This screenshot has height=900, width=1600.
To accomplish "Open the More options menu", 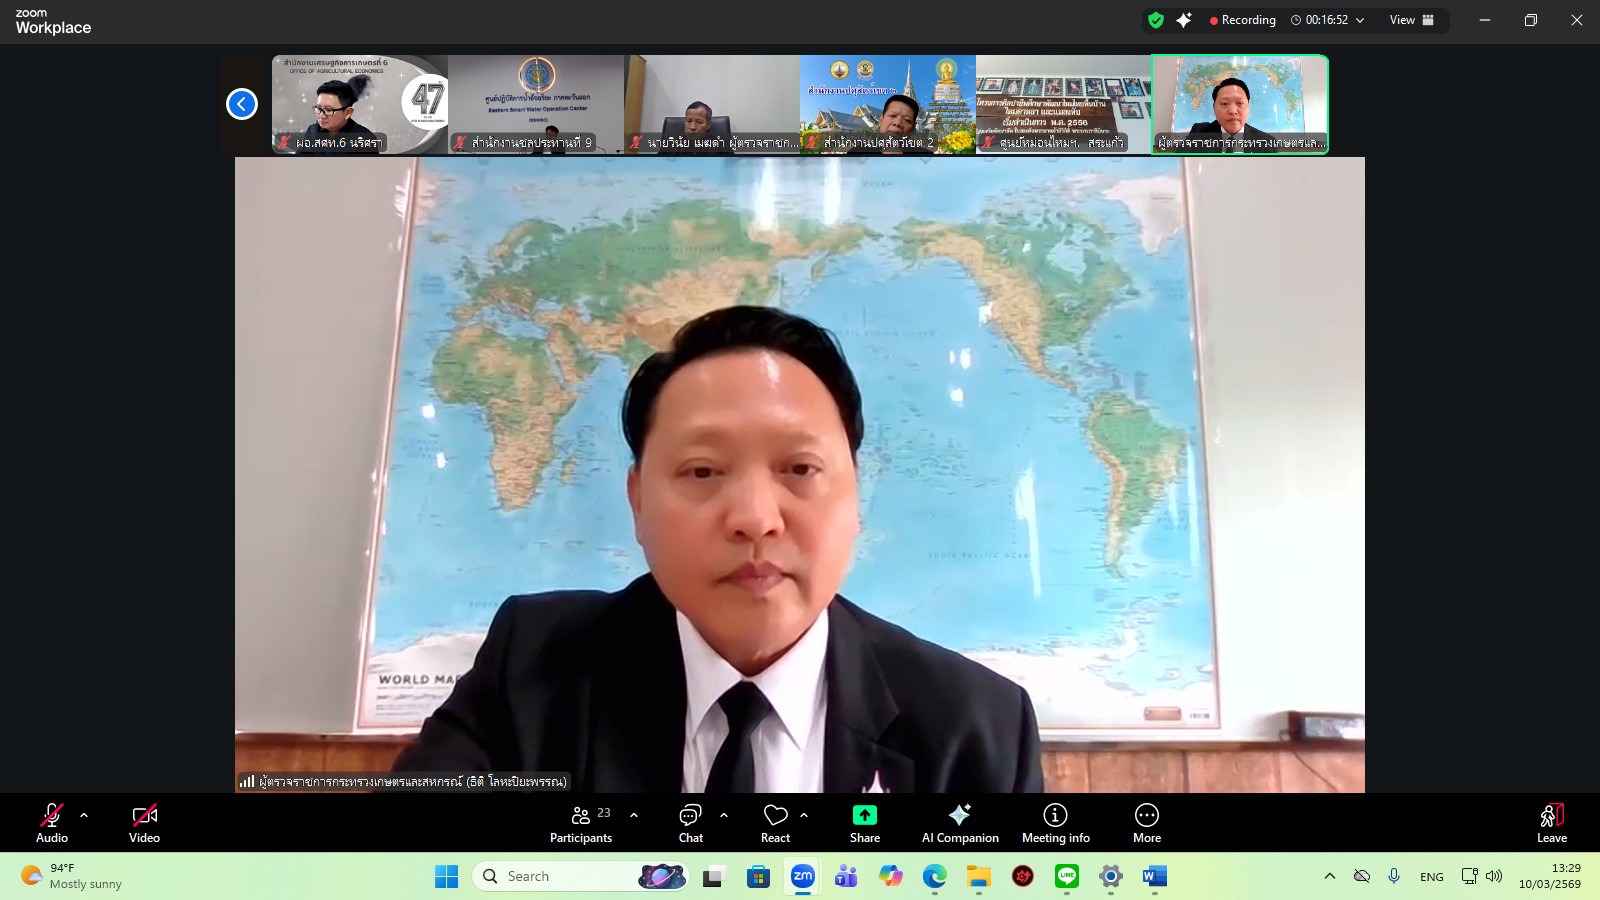I will (1147, 823).
